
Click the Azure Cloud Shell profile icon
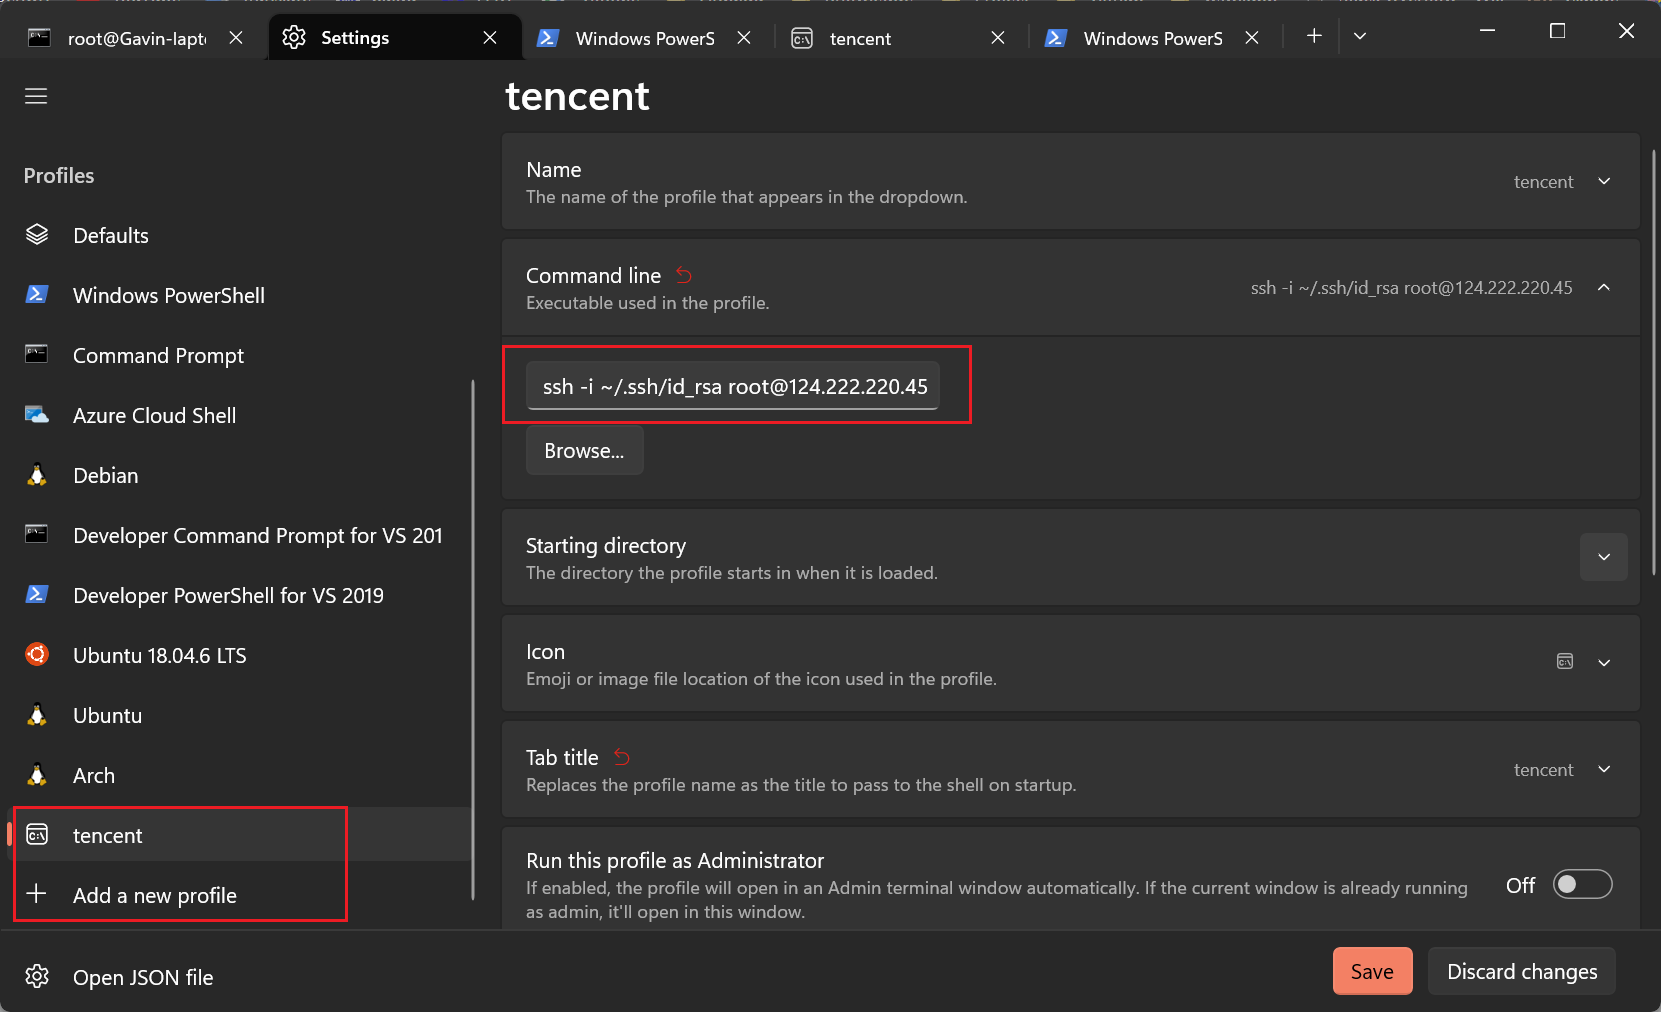tap(37, 415)
